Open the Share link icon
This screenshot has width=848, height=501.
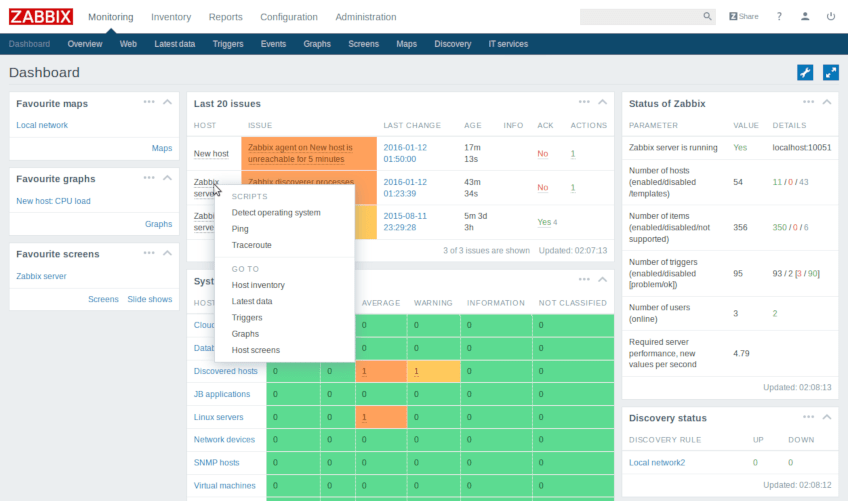click(744, 16)
